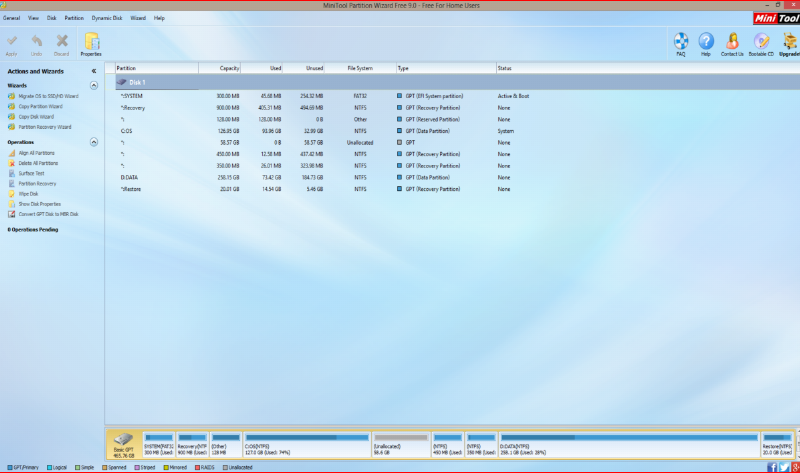Click the Capacity column header
The height and width of the screenshot is (473, 800).
229,68
